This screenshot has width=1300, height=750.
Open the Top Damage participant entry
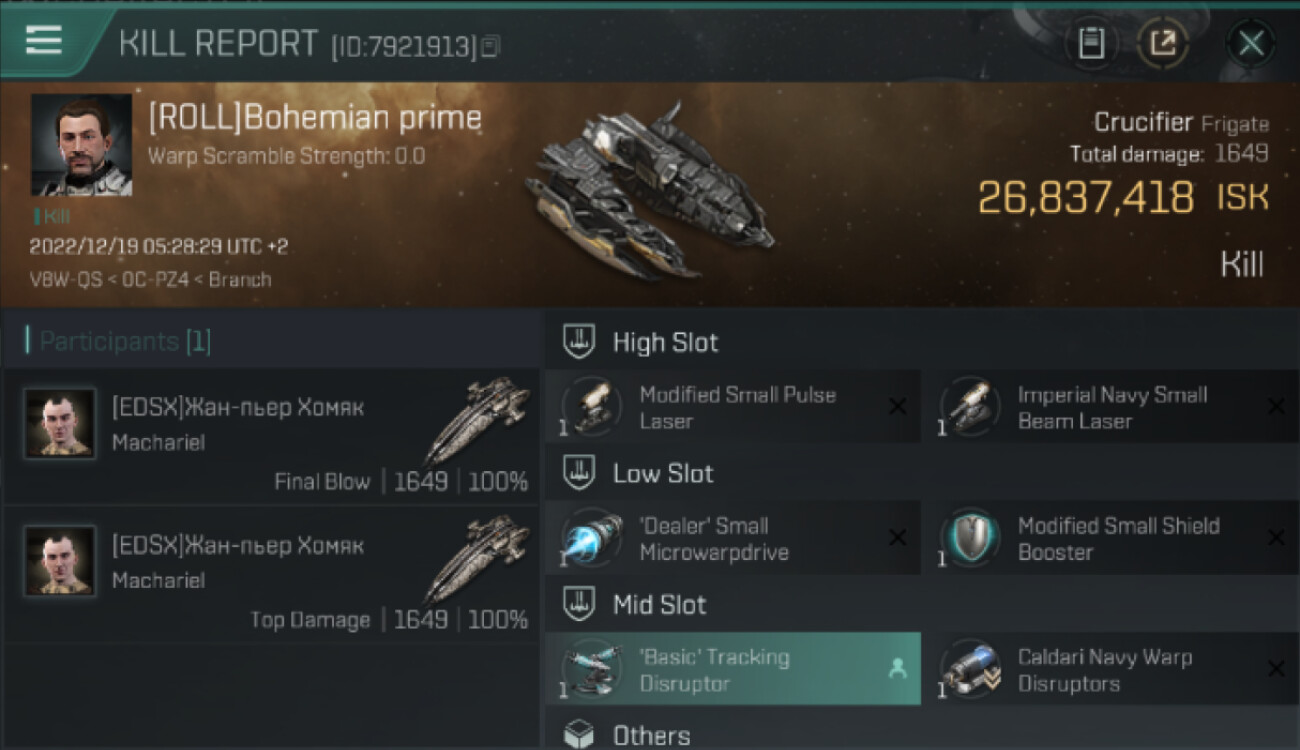pos(272,575)
